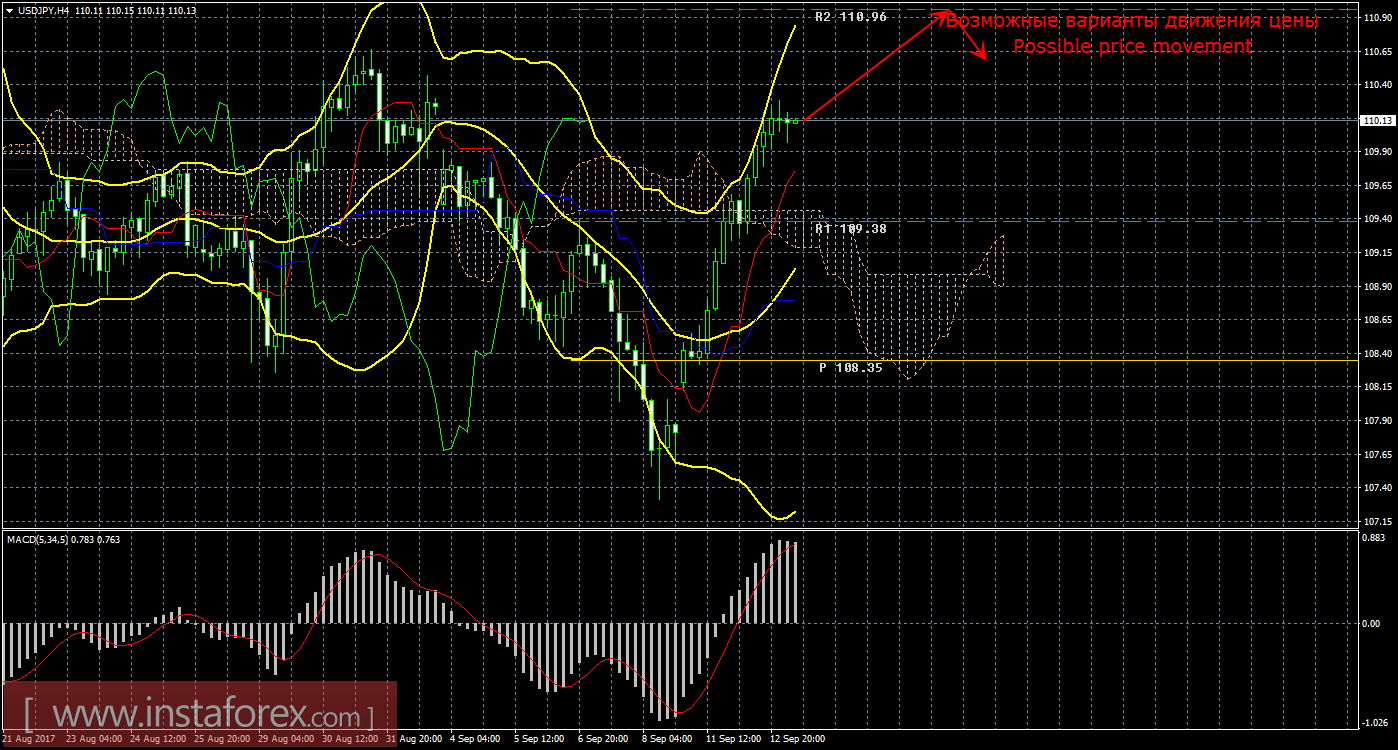Click the 109.40 price axis value

click(1378, 219)
